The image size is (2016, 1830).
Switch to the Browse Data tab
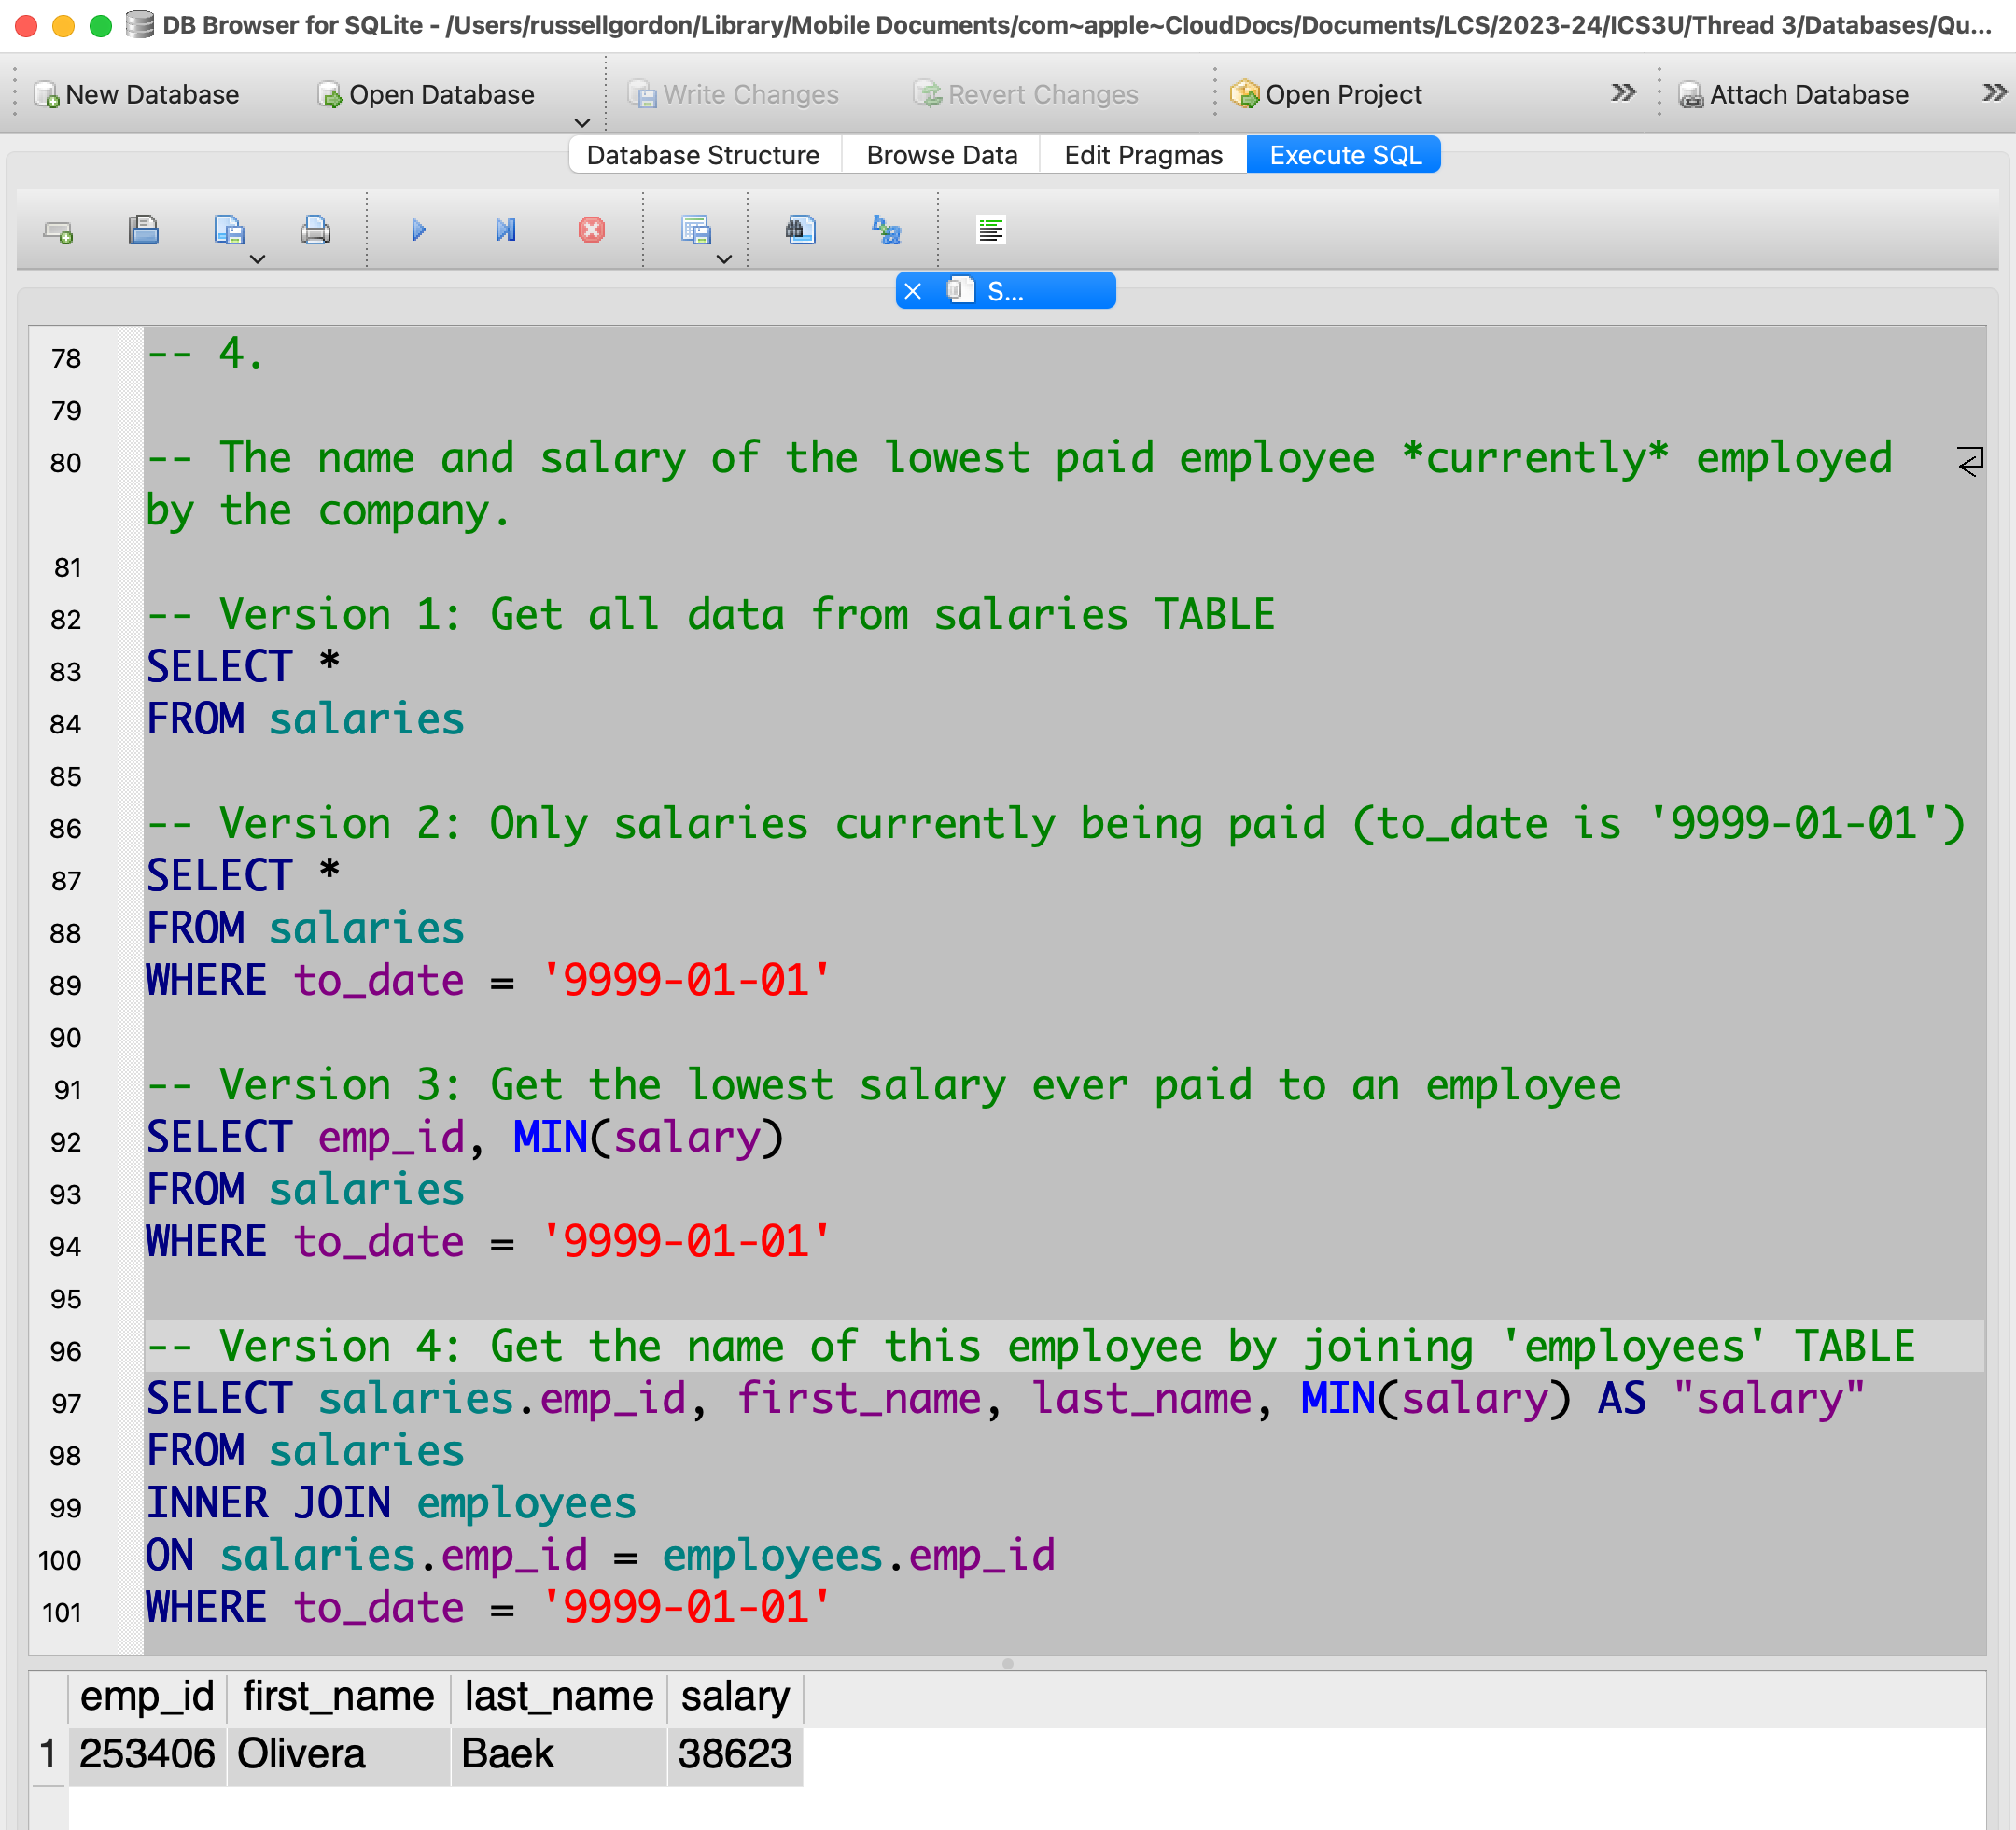[x=941, y=155]
